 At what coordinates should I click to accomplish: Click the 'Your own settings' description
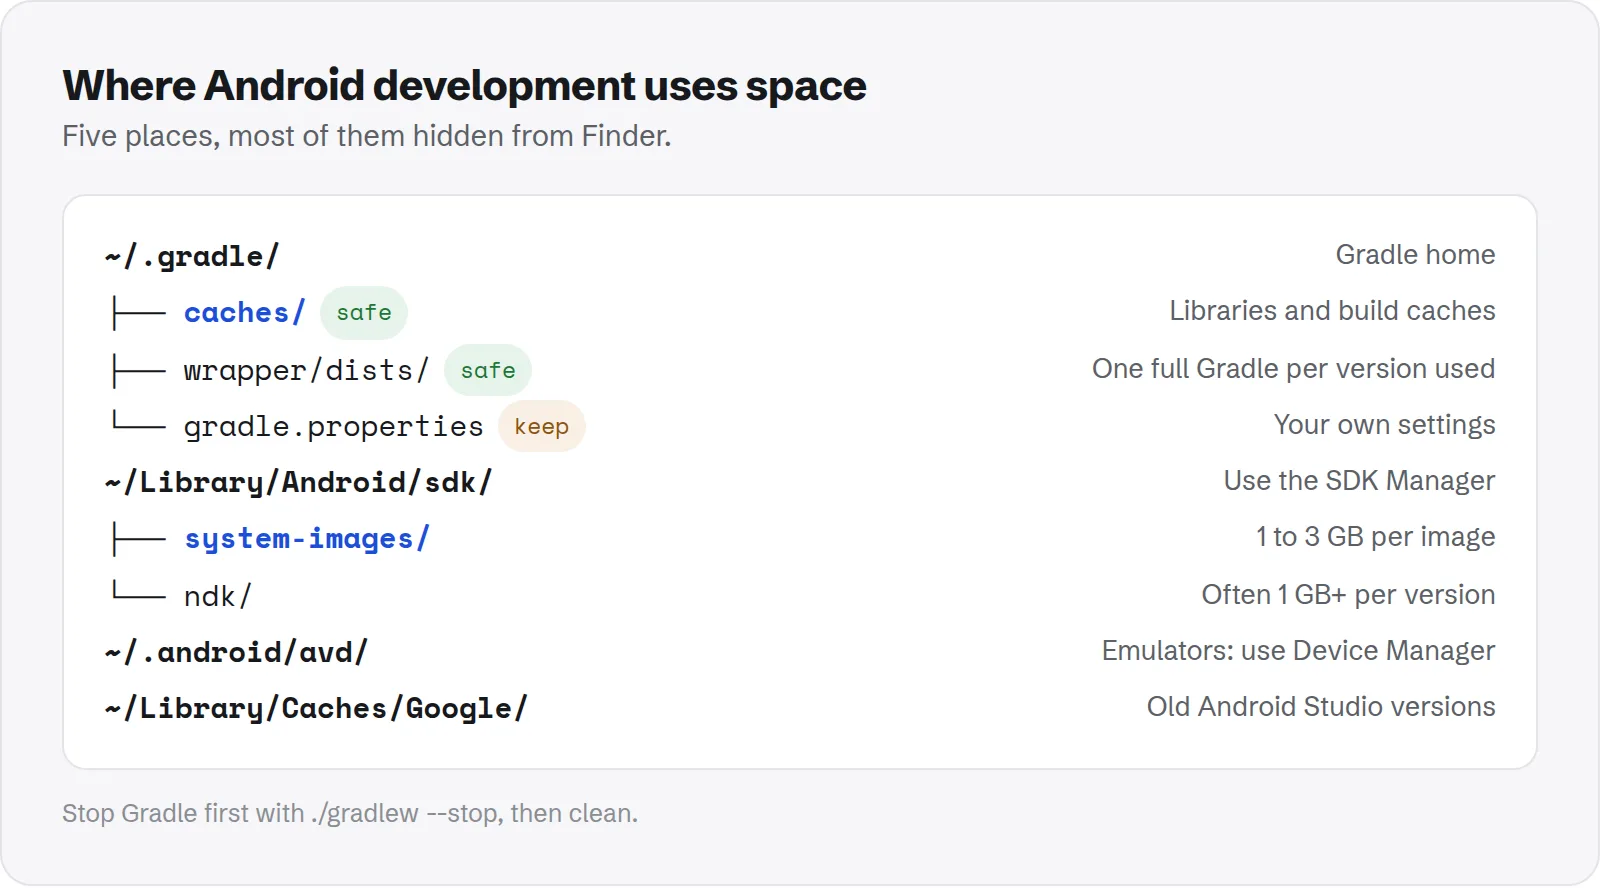(x=1384, y=425)
